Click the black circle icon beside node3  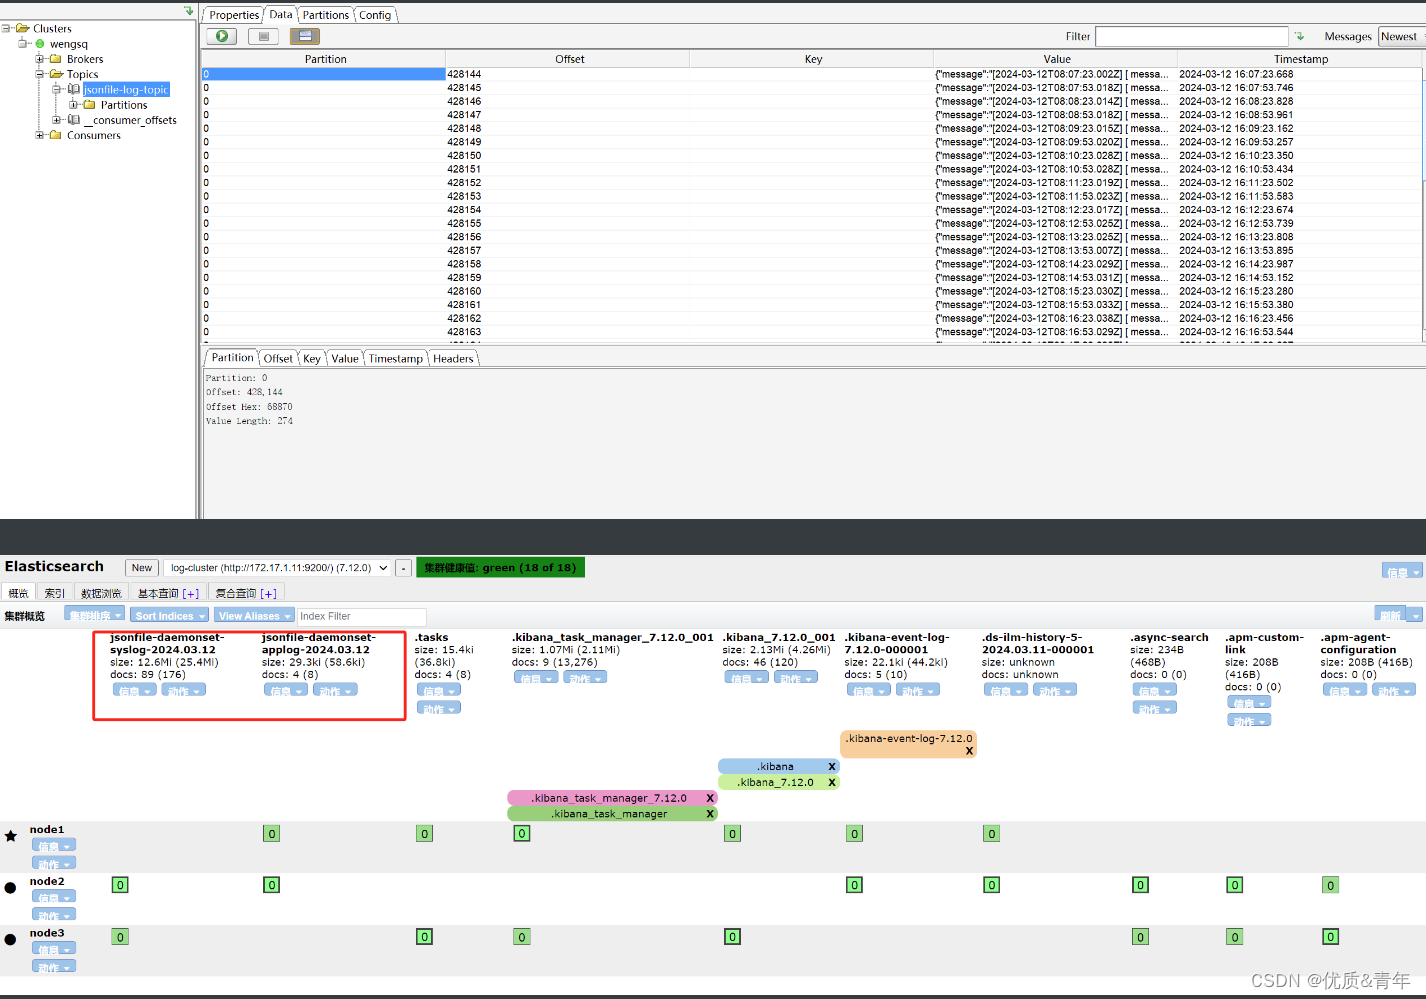[11, 939]
